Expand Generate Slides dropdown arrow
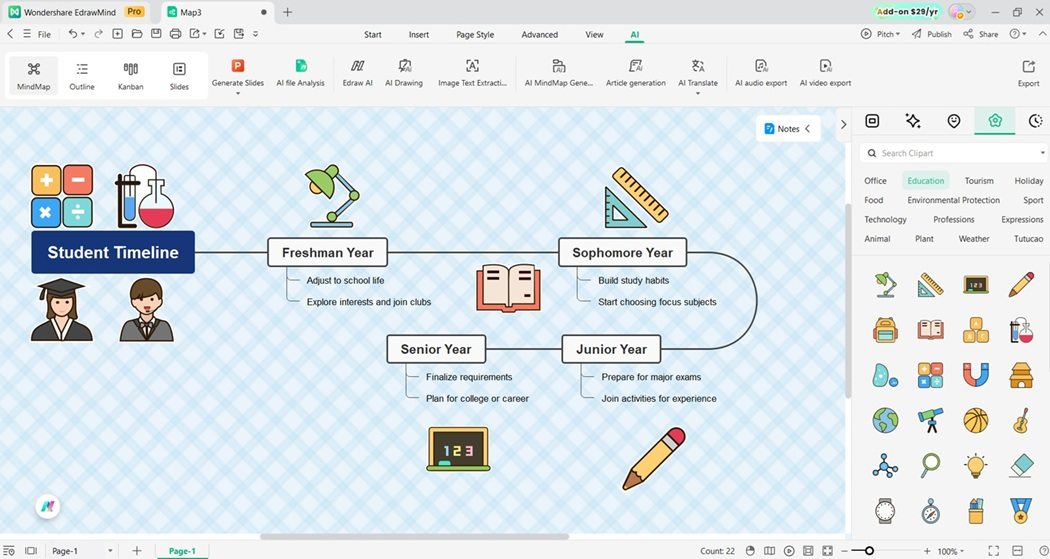 [x=237, y=94]
